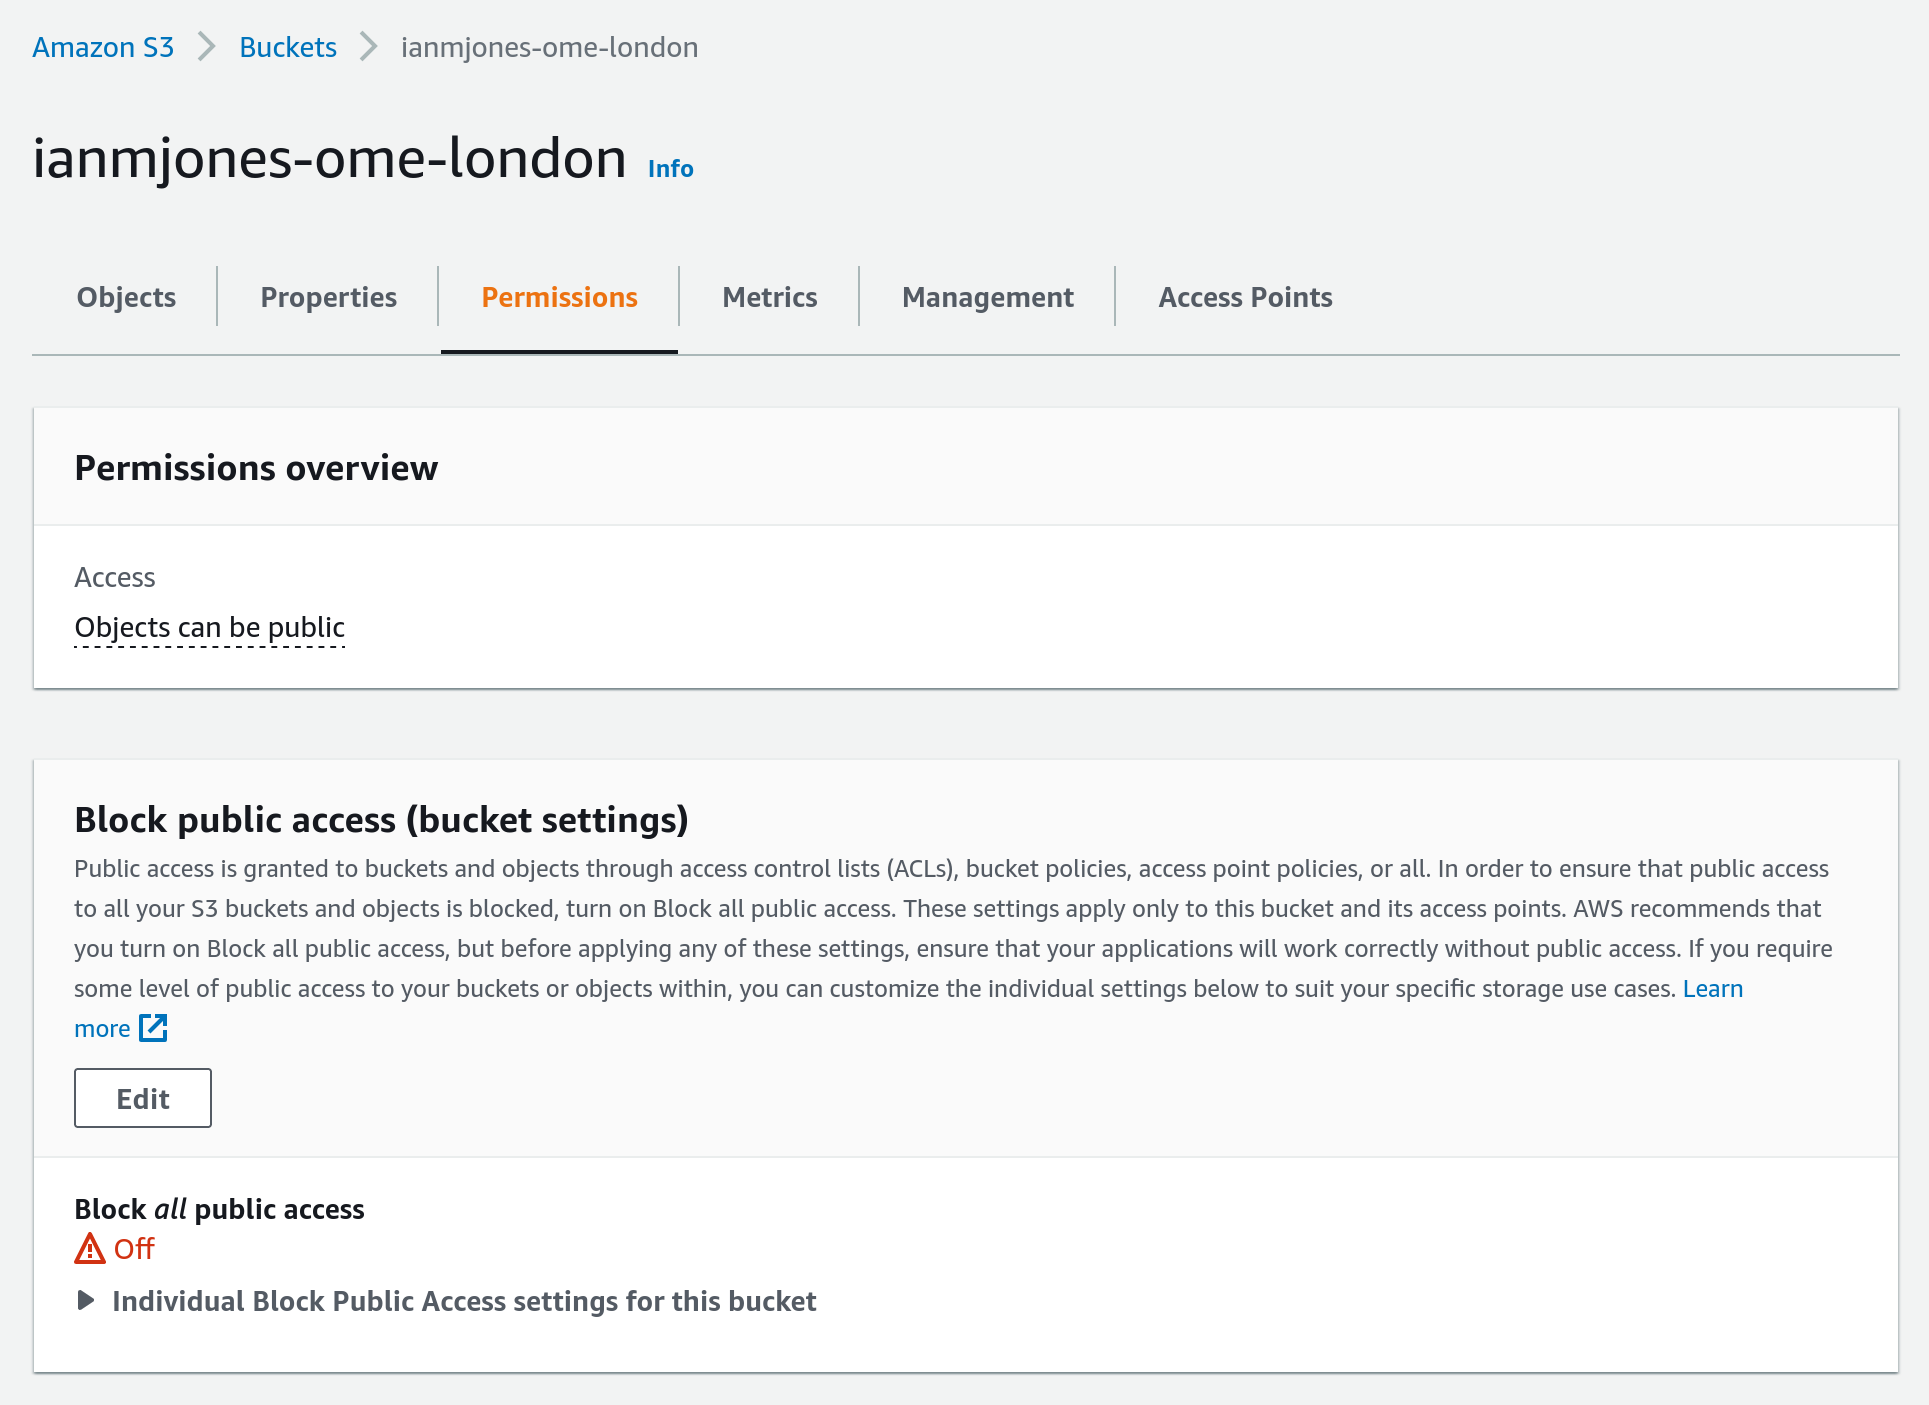Go to the Management tab
1929x1405 pixels.
(987, 297)
